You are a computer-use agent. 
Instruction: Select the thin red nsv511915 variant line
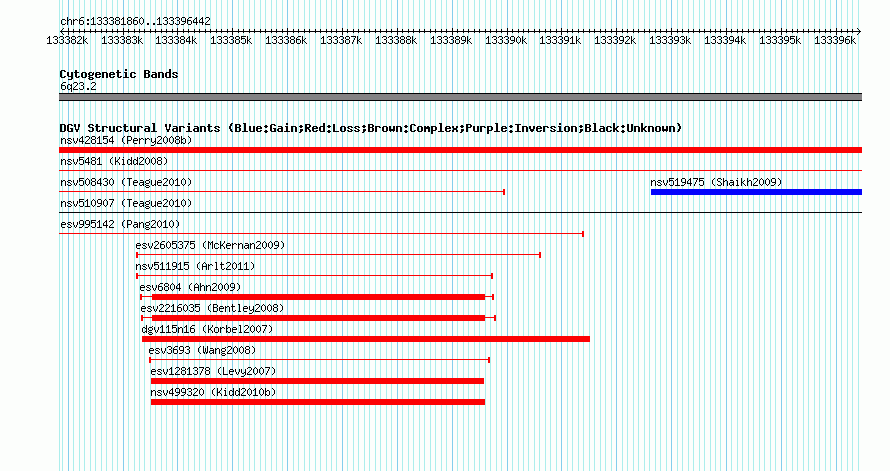click(x=314, y=276)
